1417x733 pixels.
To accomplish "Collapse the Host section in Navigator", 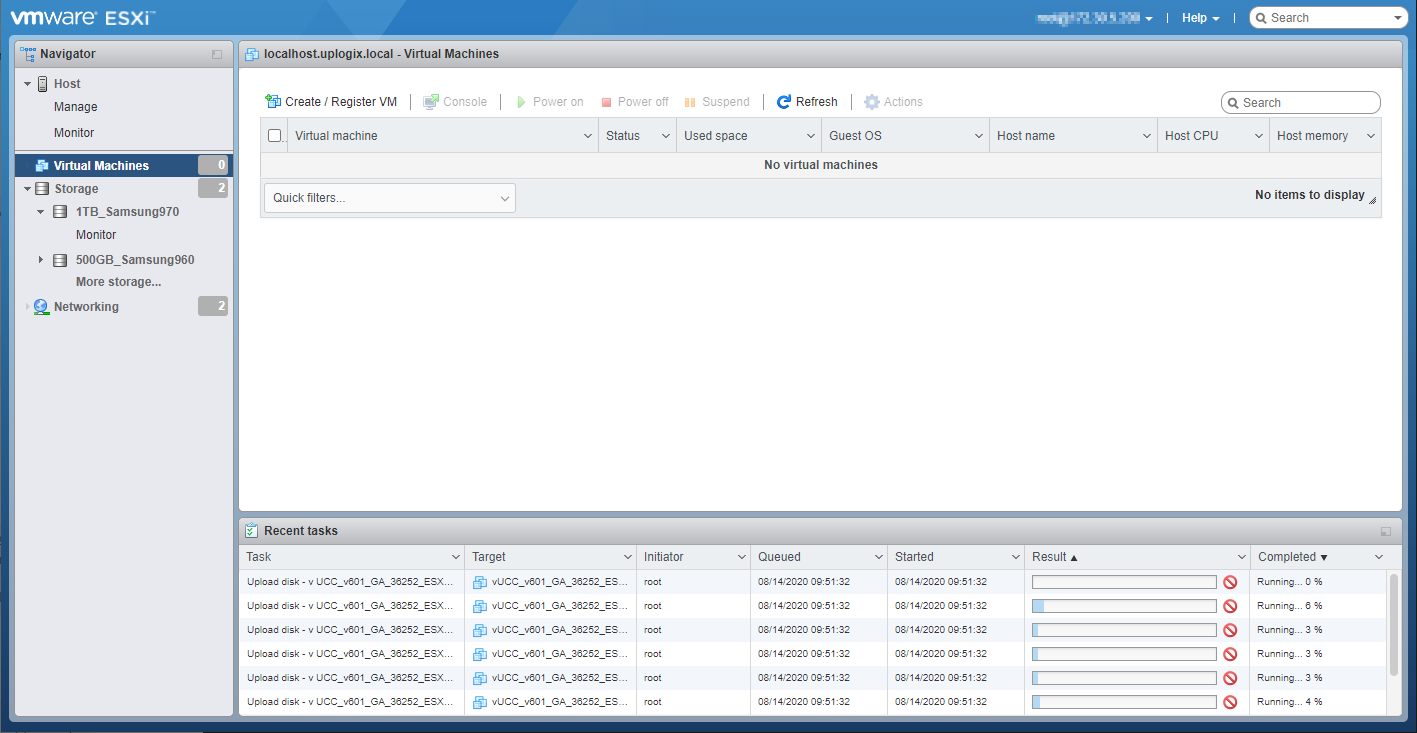I will click(x=28, y=84).
